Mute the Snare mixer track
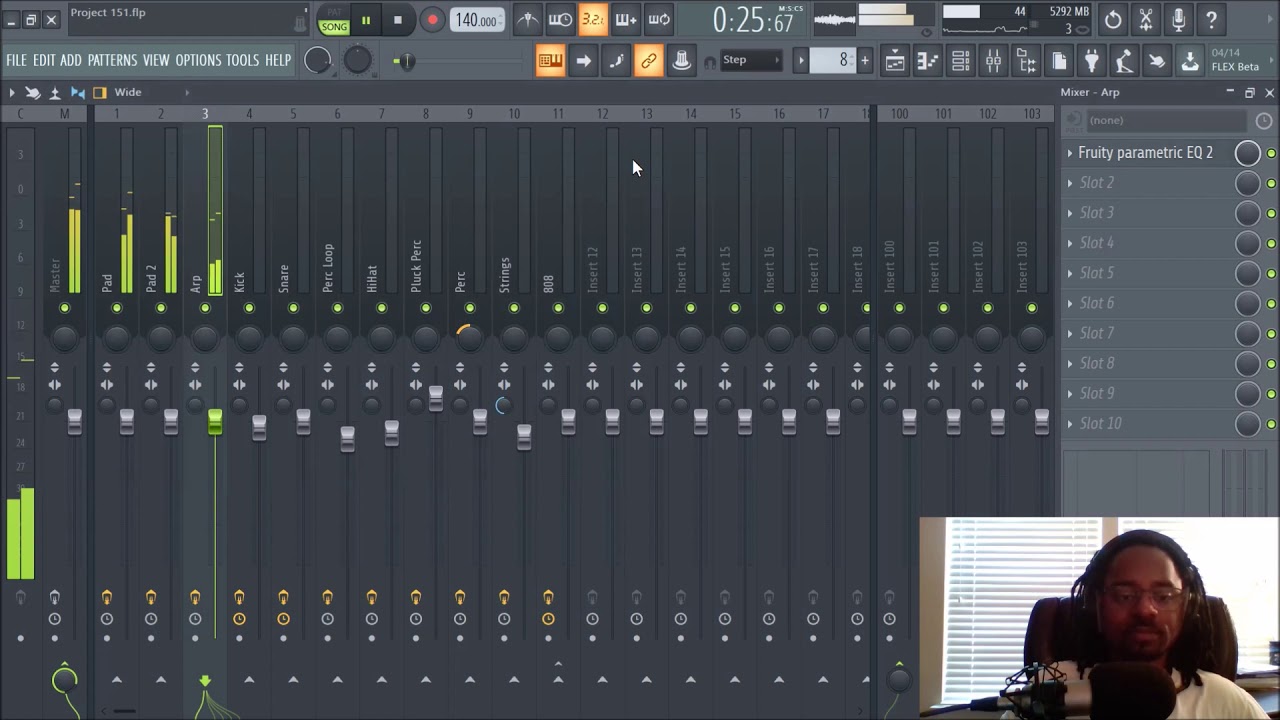Viewport: 1280px width, 720px height. point(293,308)
